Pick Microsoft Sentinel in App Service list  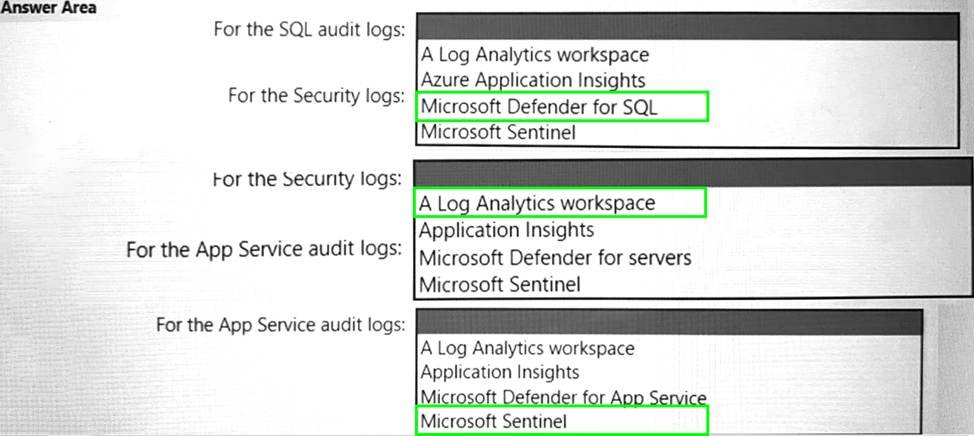click(x=494, y=421)
